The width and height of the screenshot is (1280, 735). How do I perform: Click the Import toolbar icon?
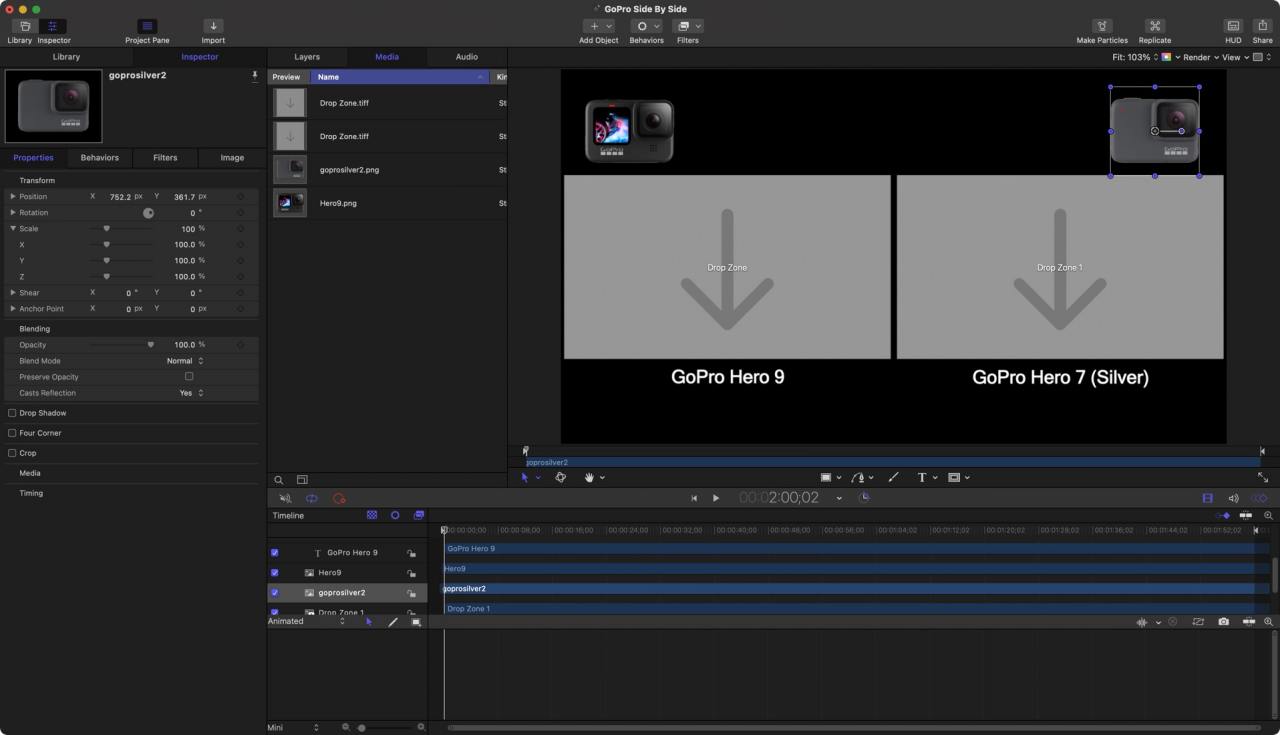pos(213,26)
